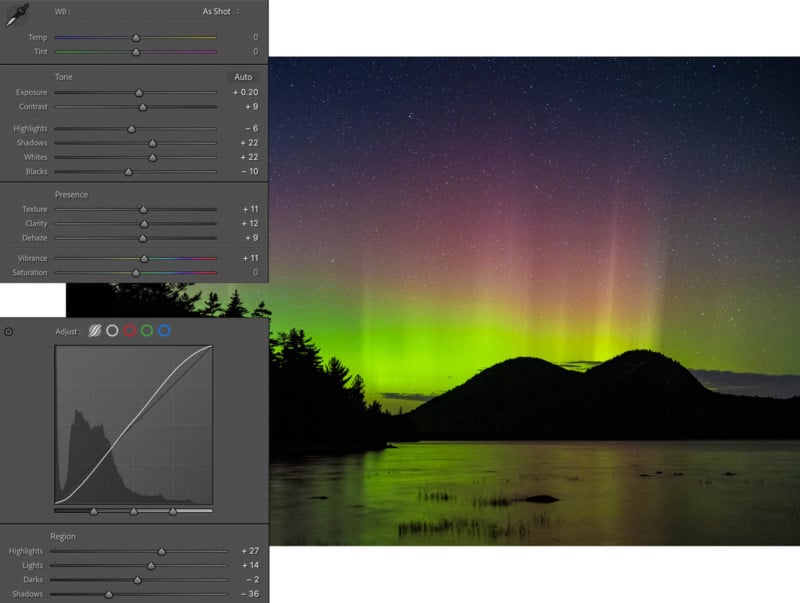
Task: Click the Exposure slider handle
Action: click(x=139, y=93)
